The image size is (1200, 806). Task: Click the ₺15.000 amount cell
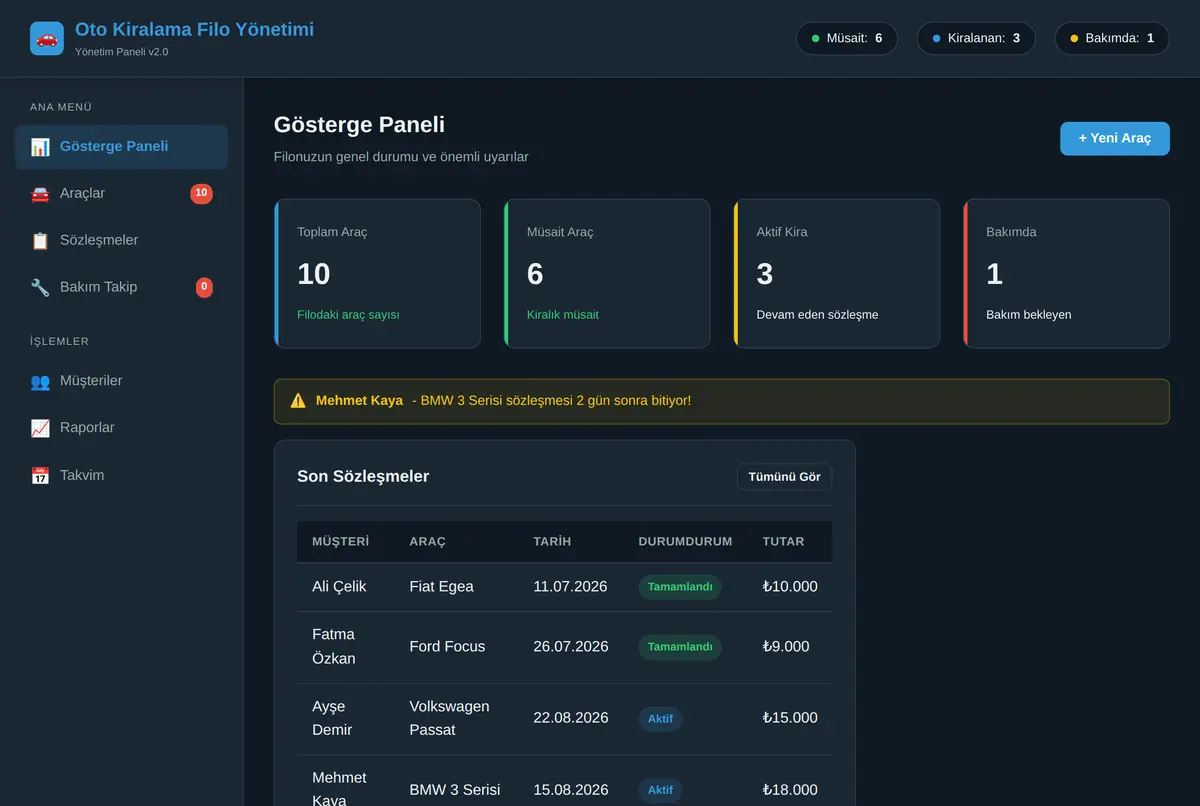coord(790,718)
